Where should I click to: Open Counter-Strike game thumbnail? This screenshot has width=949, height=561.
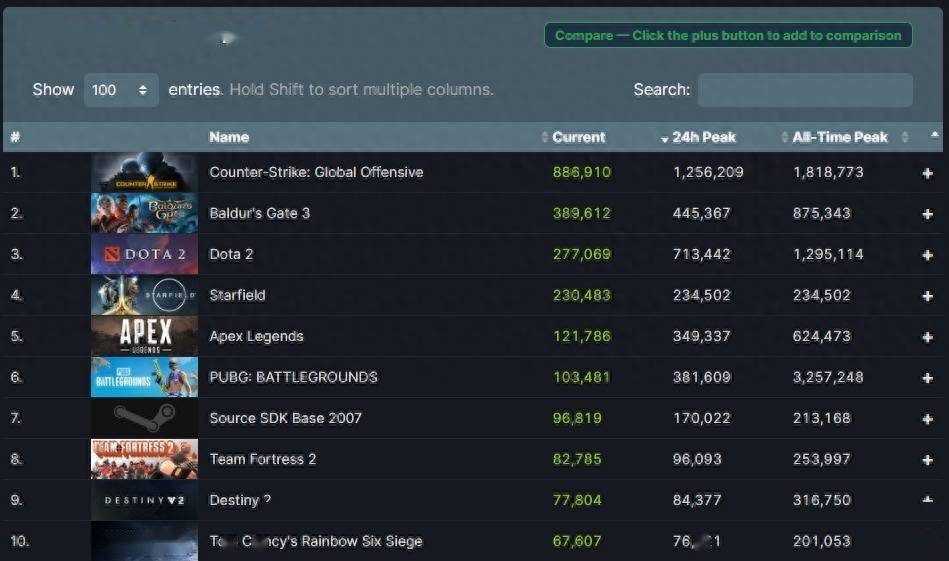point(144,172)
